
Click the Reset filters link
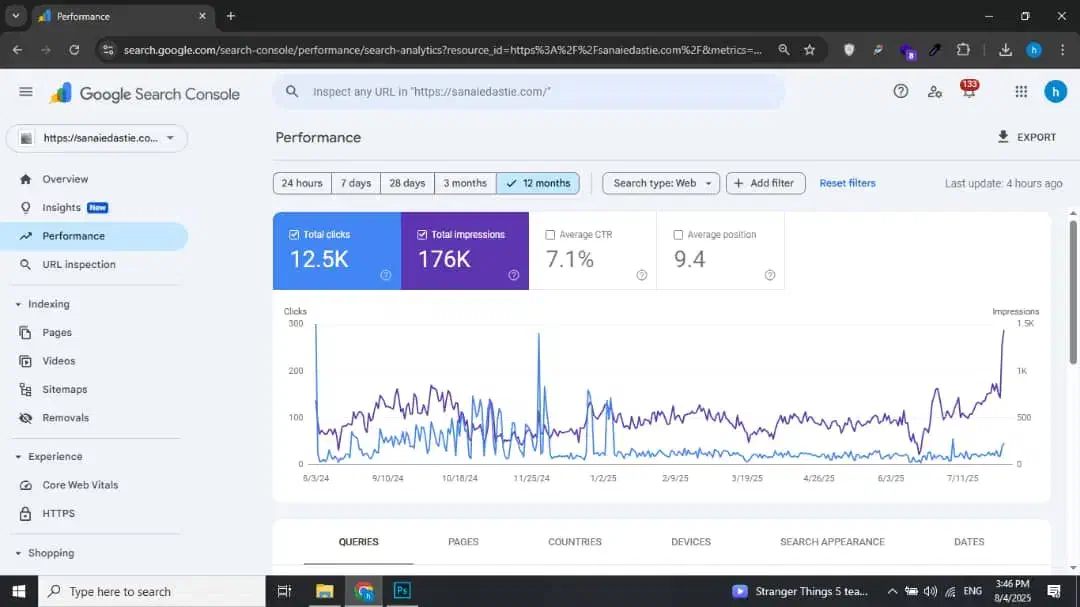pyautogui.click(x=847, y=183)
